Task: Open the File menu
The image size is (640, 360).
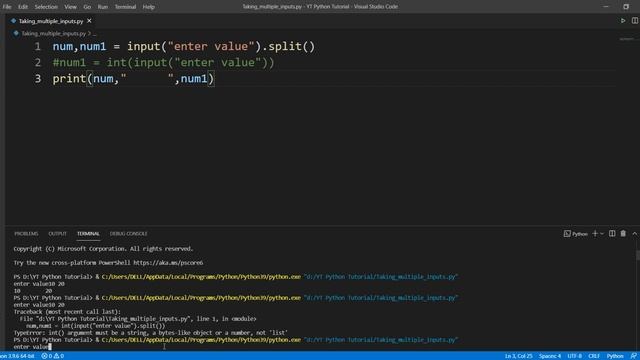Action: click(7, 7)
